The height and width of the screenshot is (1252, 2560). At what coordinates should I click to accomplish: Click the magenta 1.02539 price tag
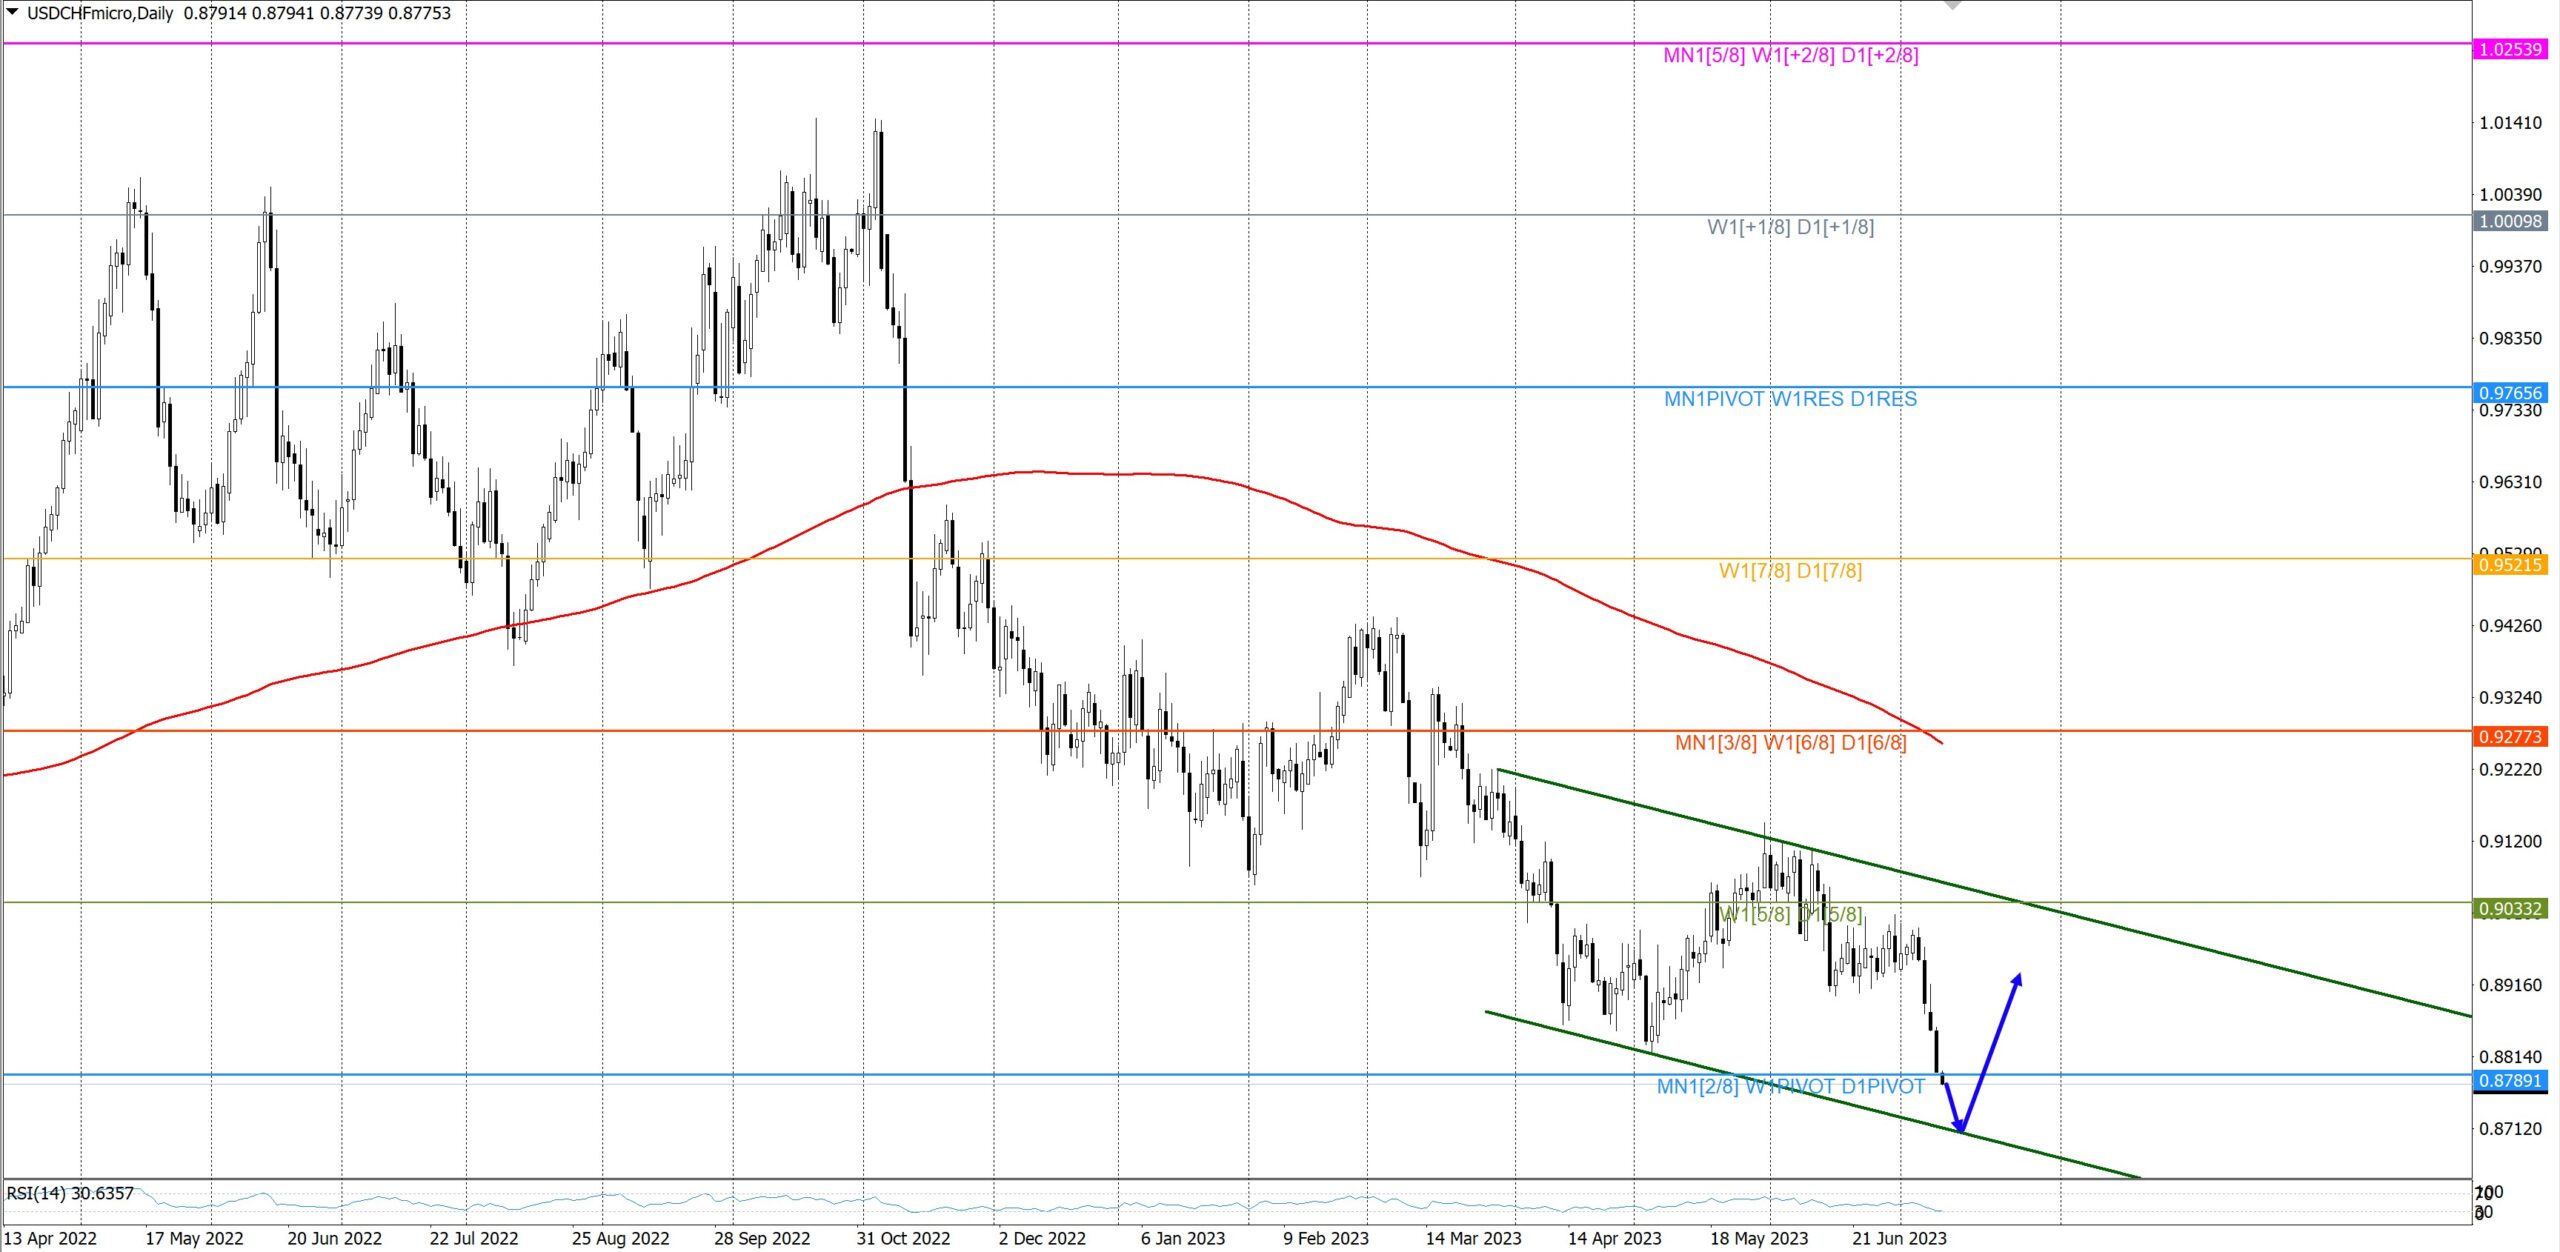(2510, 50)
